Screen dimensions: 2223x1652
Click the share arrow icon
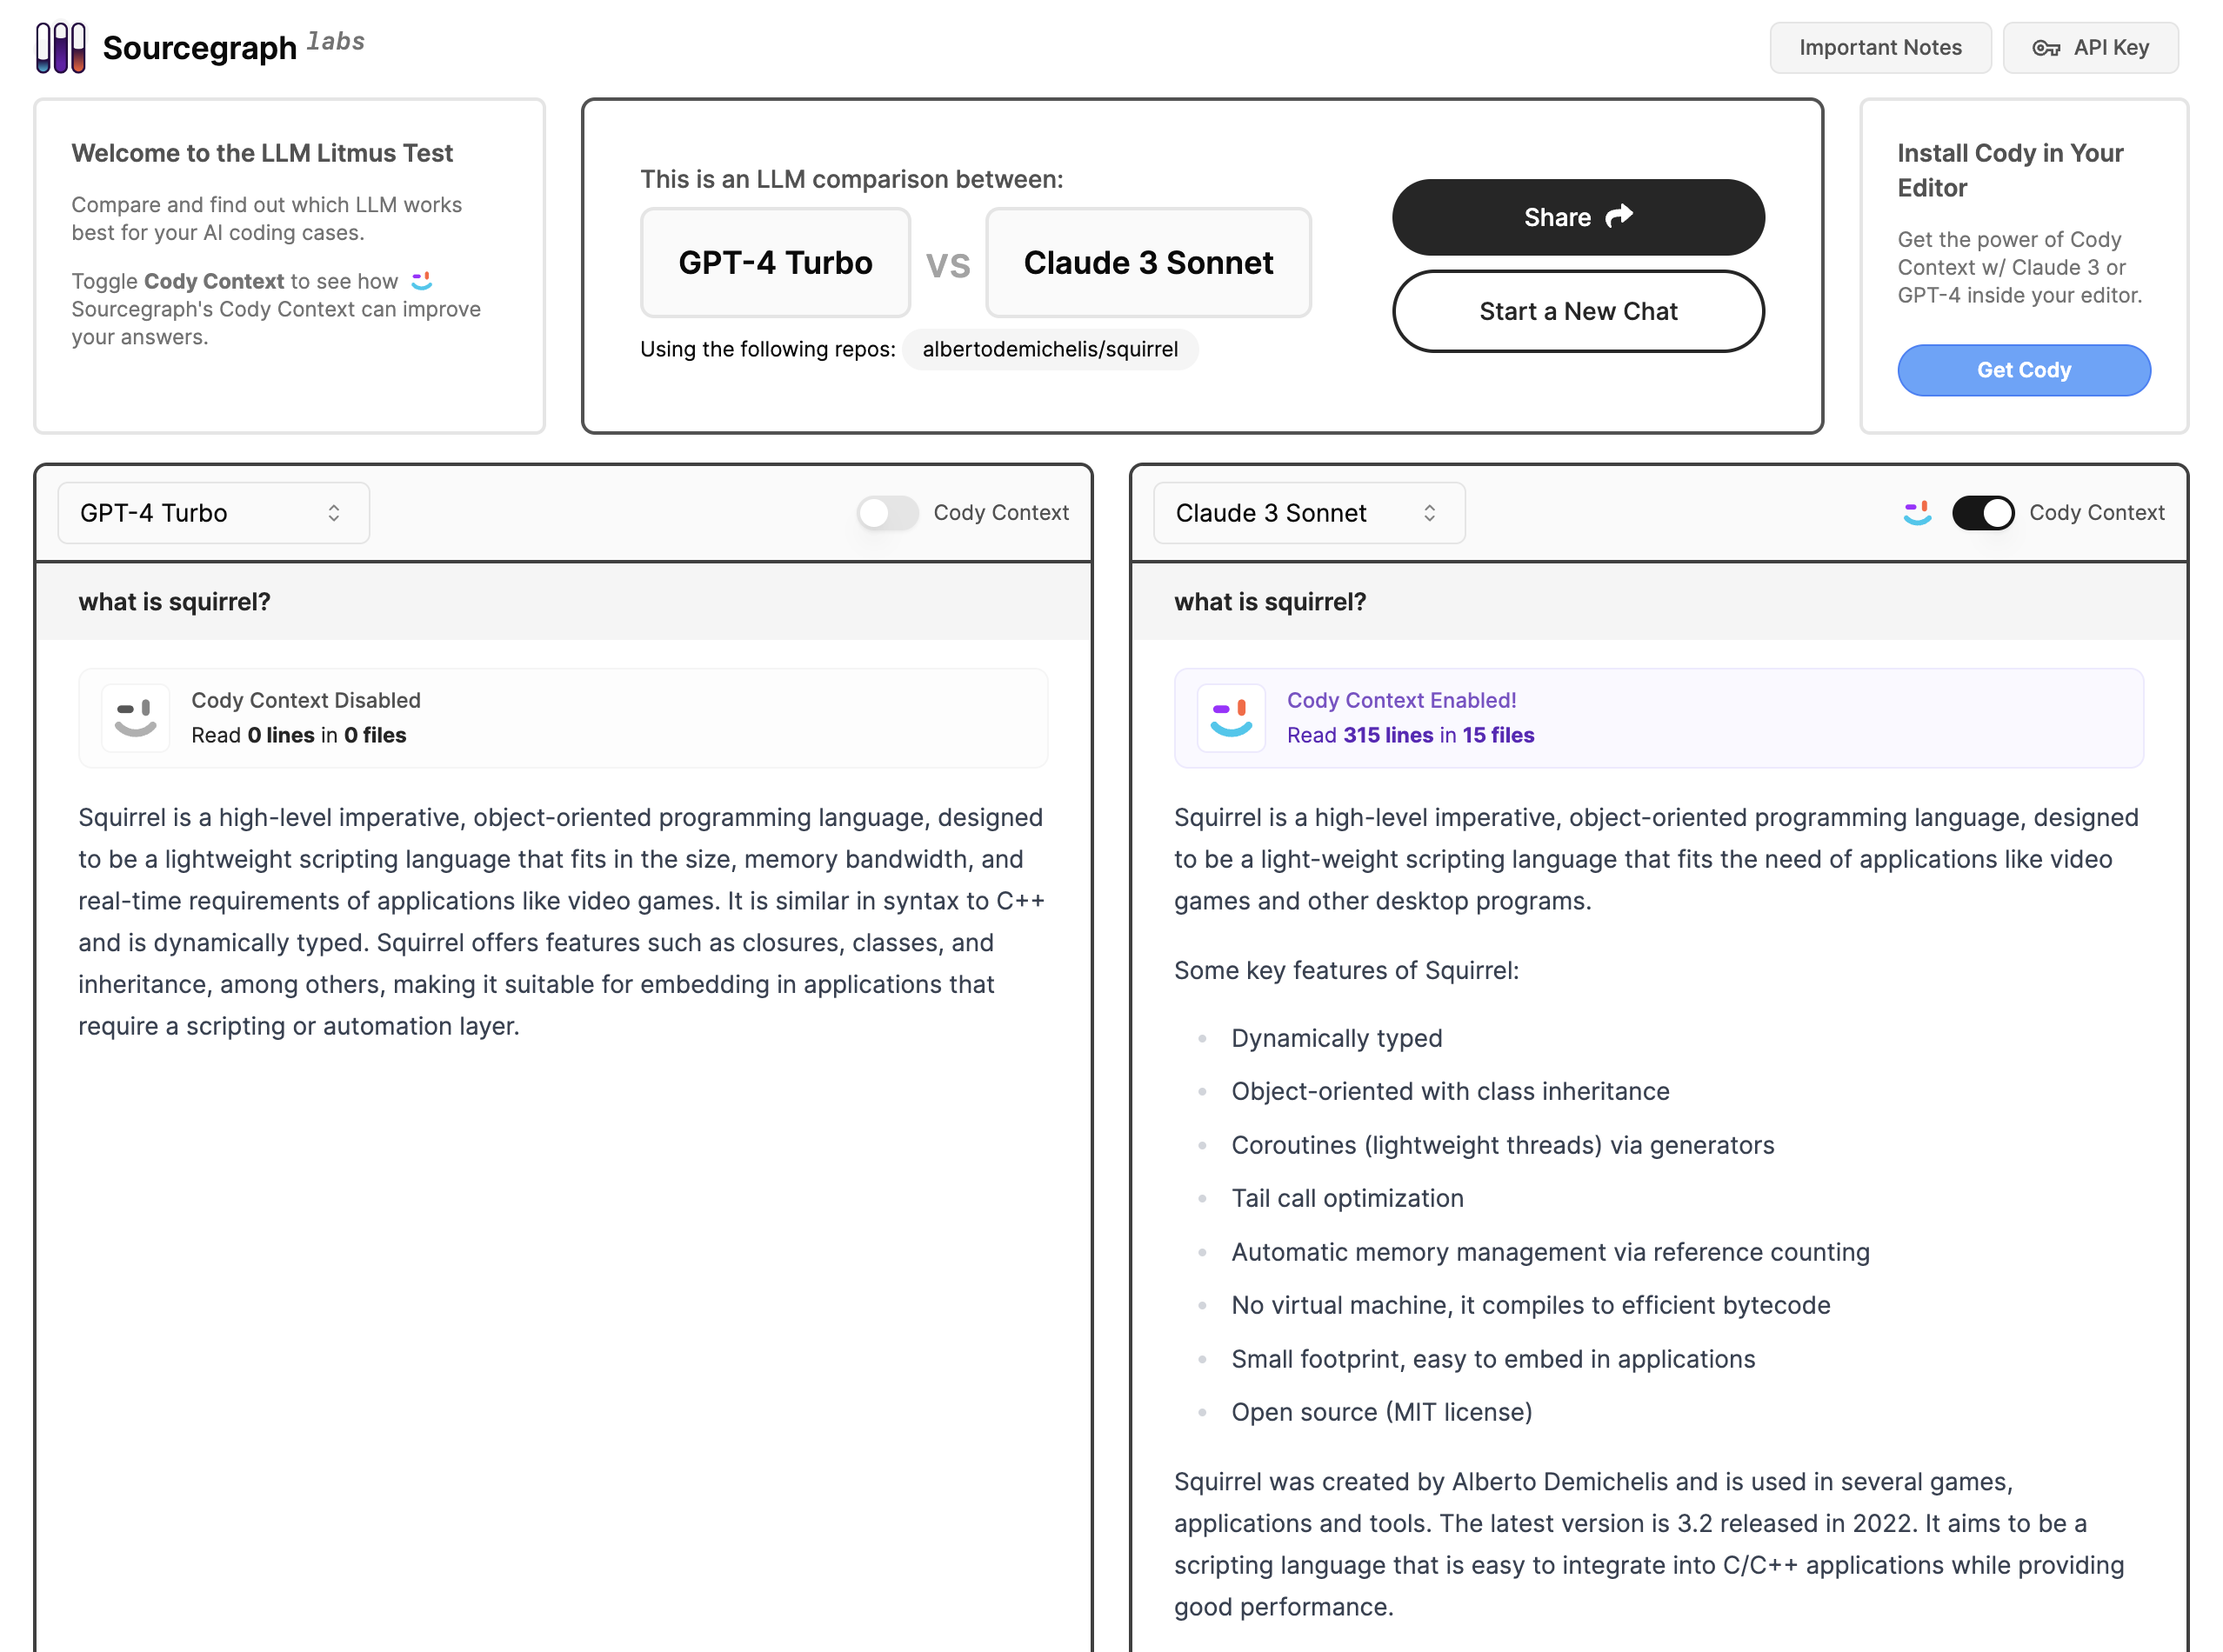pyautogui.click(x=1619, y=216)
